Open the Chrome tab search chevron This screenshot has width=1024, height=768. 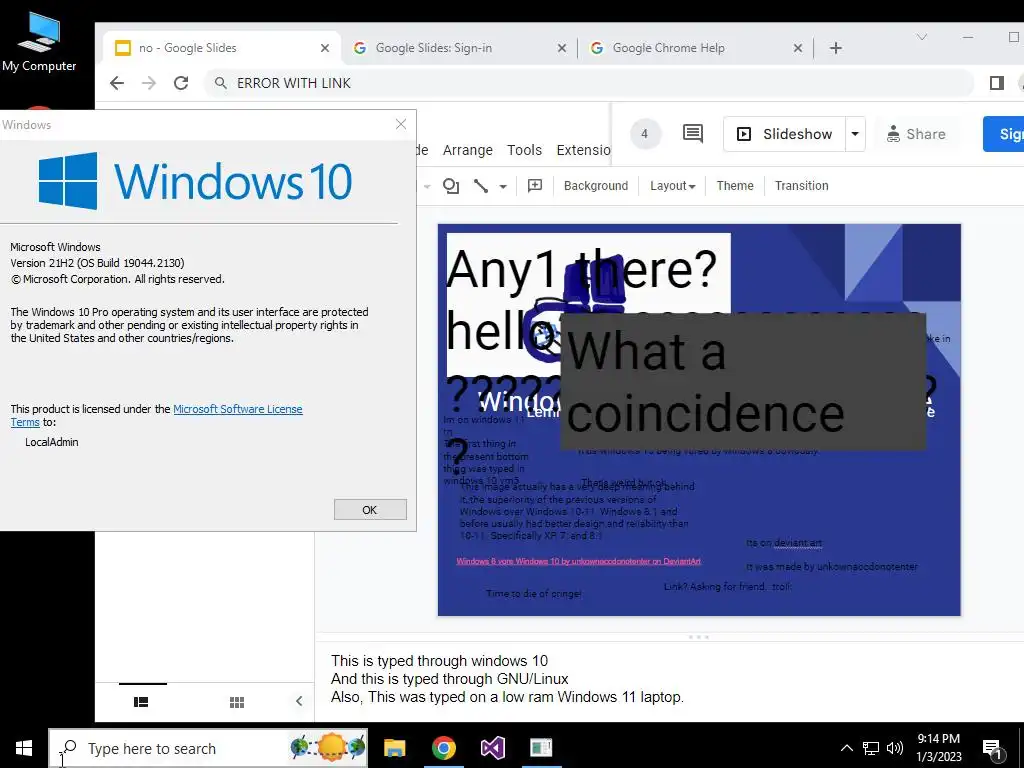(x=921, y=37)
